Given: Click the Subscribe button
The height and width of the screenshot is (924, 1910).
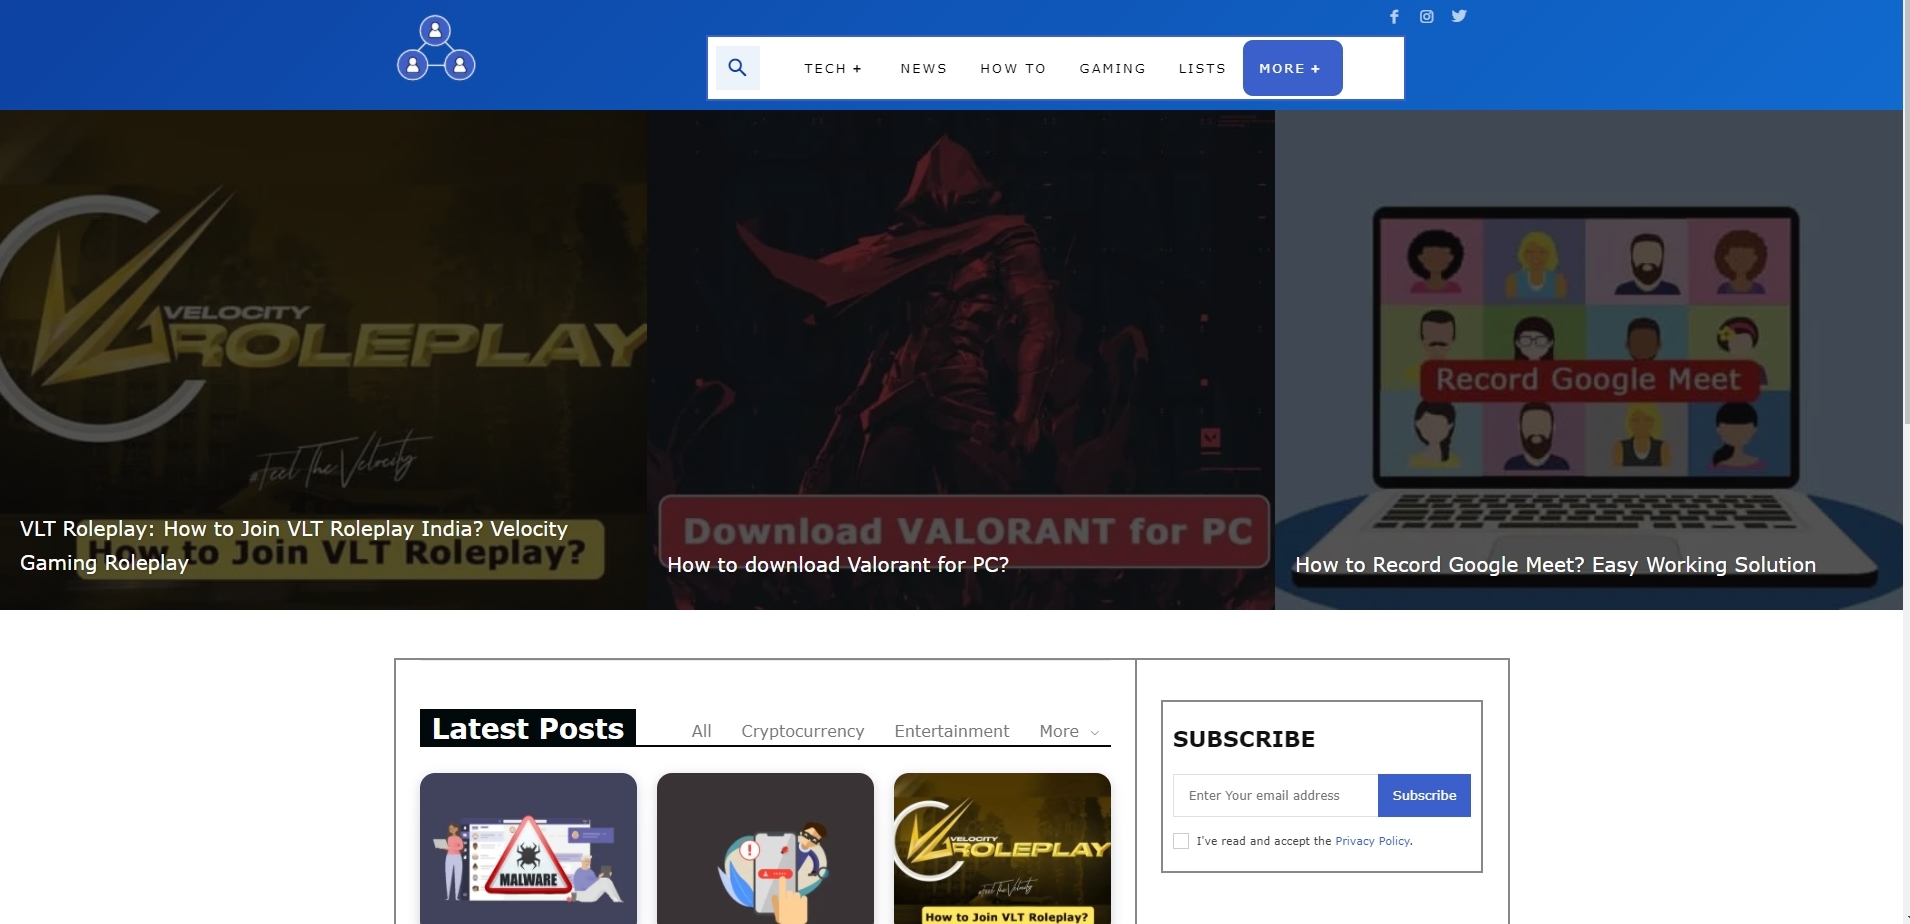Looking at the screenshot, I should pyautogui.click(x=1424, y=795).
